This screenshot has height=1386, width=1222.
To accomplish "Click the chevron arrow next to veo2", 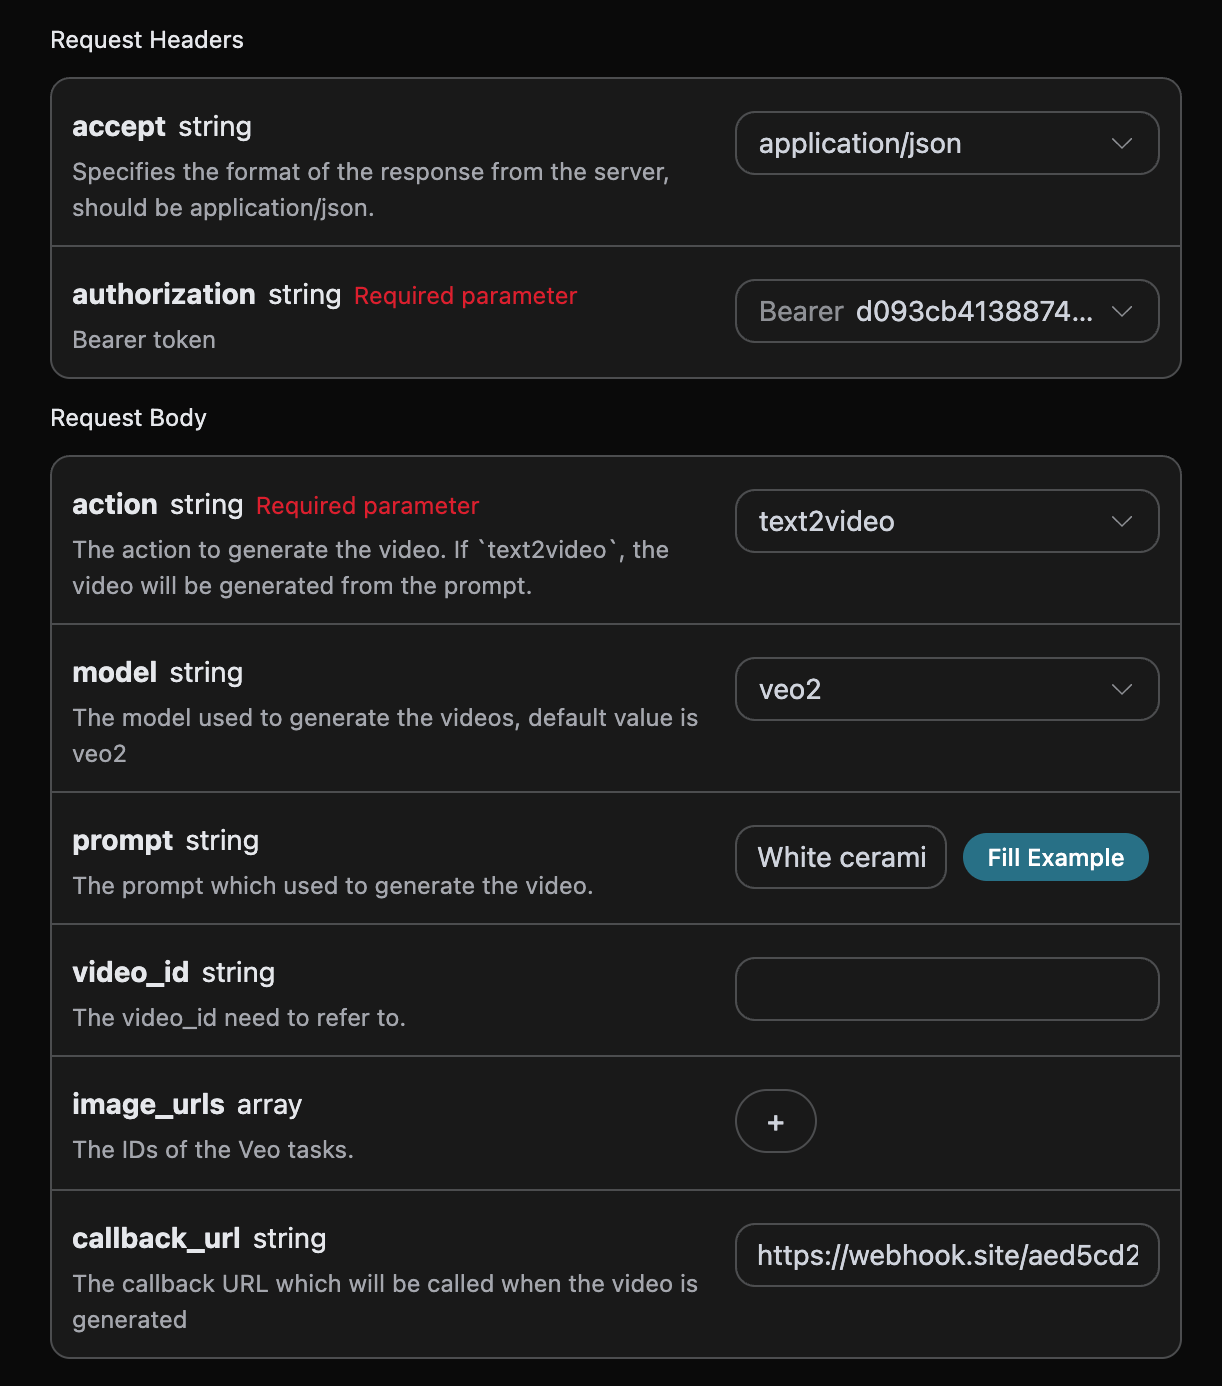I will click(x=1121, y=690).
